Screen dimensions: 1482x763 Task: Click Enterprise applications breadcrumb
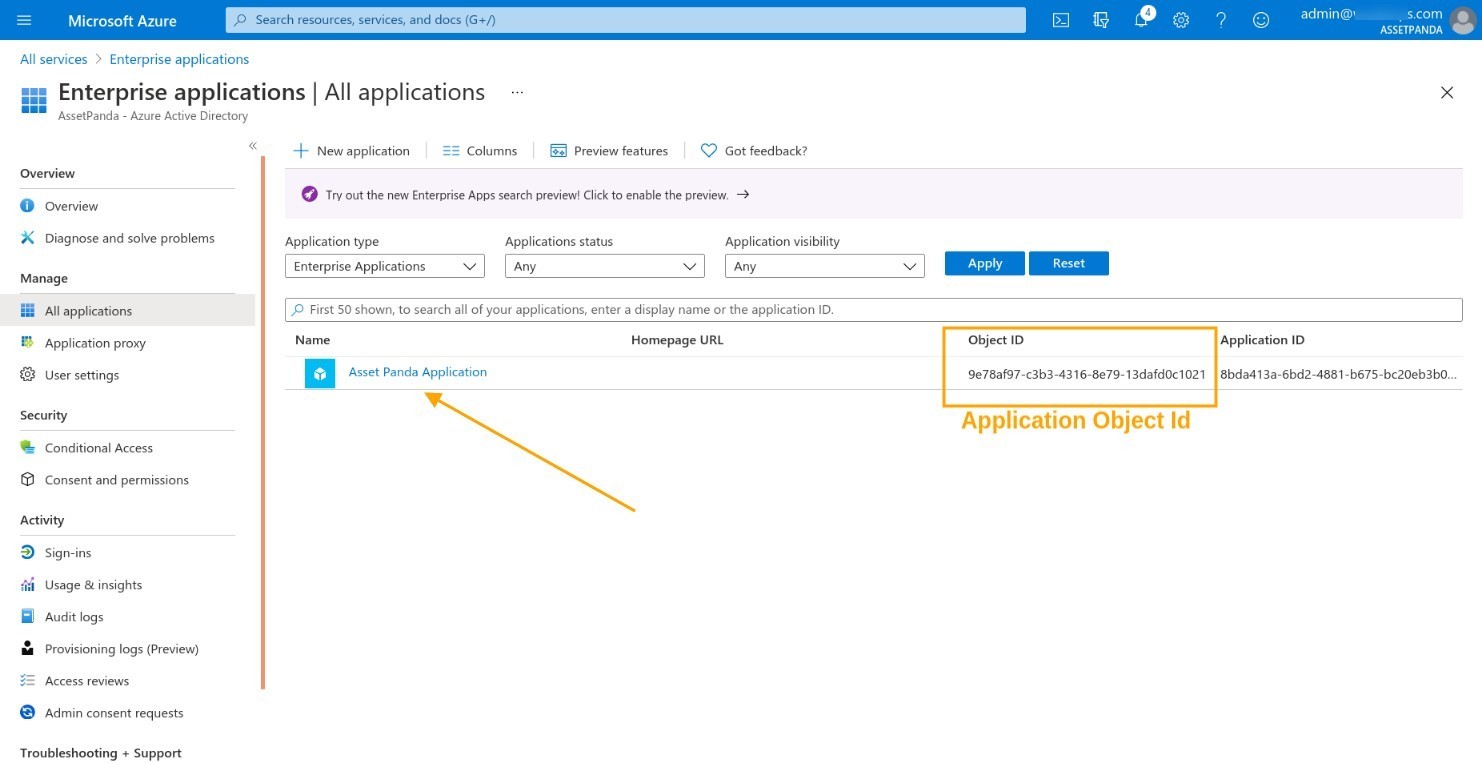pyautogui.click(x=179, y=59)
